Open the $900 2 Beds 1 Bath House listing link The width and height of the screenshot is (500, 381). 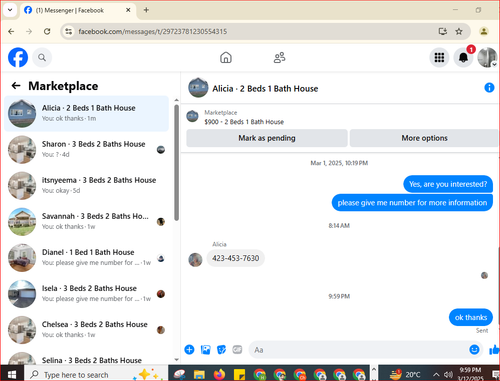coord(244,122)
